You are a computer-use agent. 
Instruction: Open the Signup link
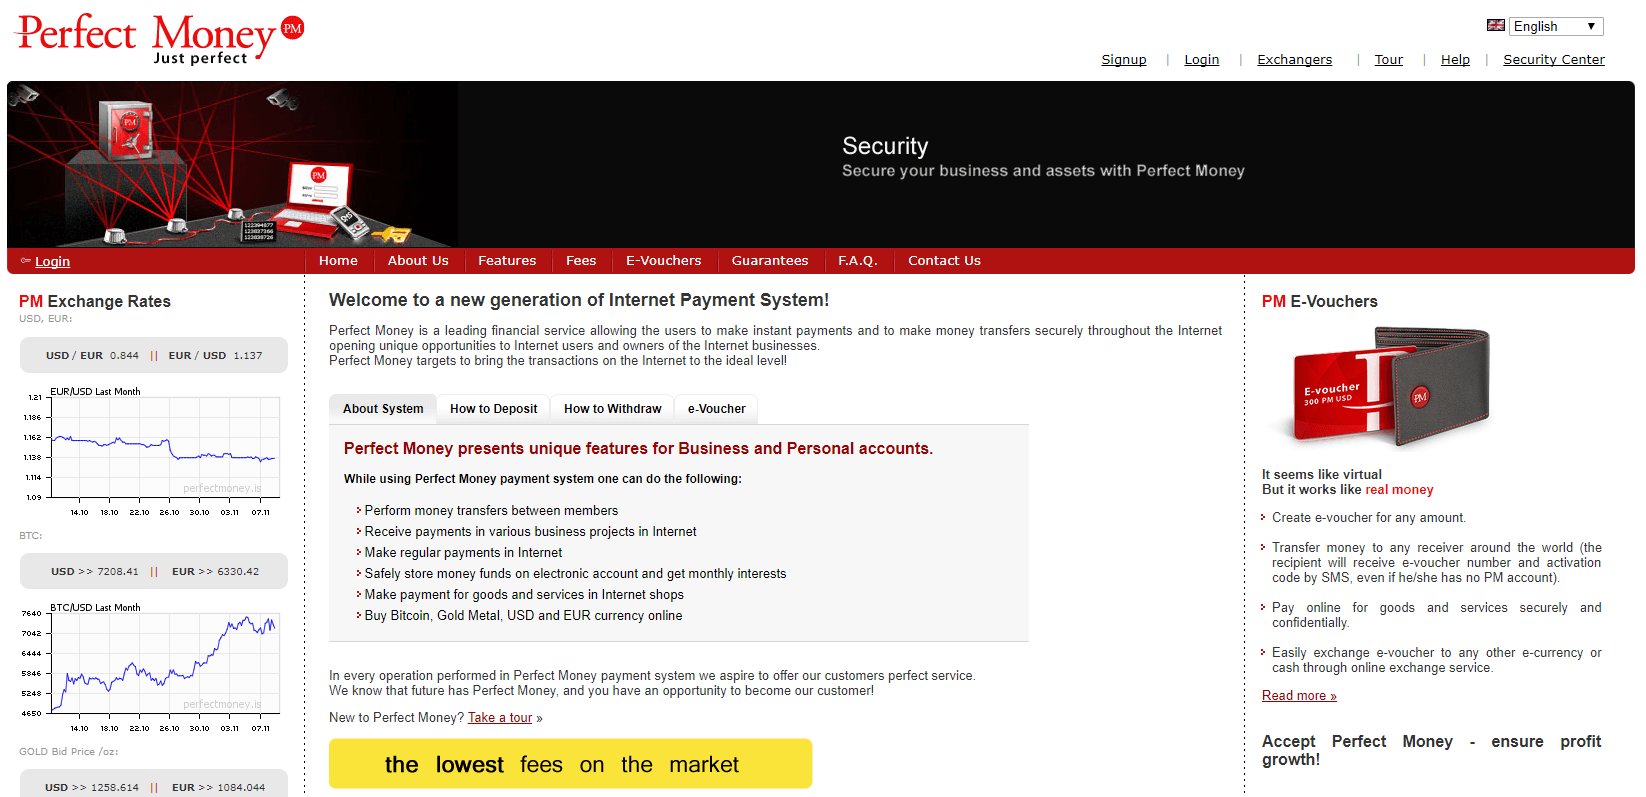tap(1124, 60)
